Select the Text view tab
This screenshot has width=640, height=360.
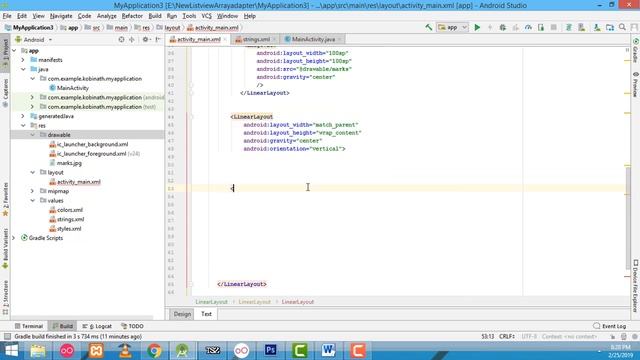[x=206, y=314]
